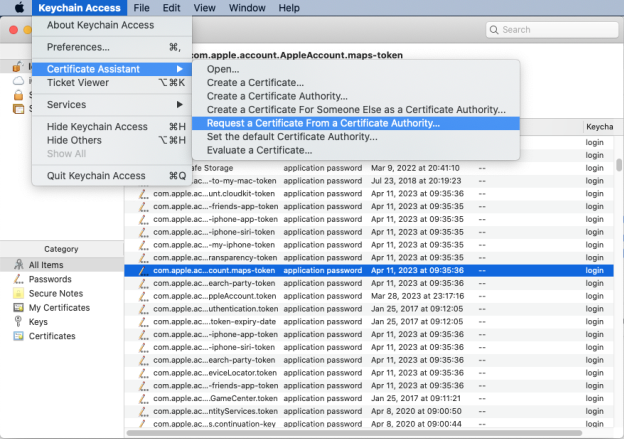Open the Window menu
The width and height of the screenshot is (624, 439).
pyautogui.click(x=247, y=8)
